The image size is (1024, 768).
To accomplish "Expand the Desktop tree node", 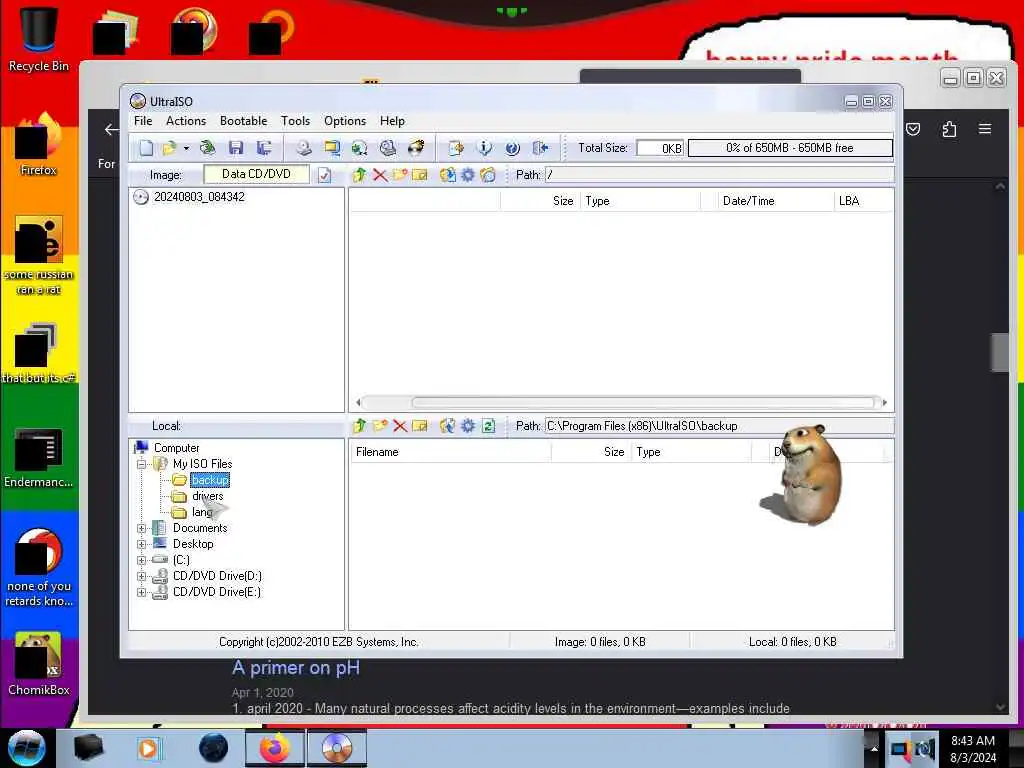I will (141, 544).
